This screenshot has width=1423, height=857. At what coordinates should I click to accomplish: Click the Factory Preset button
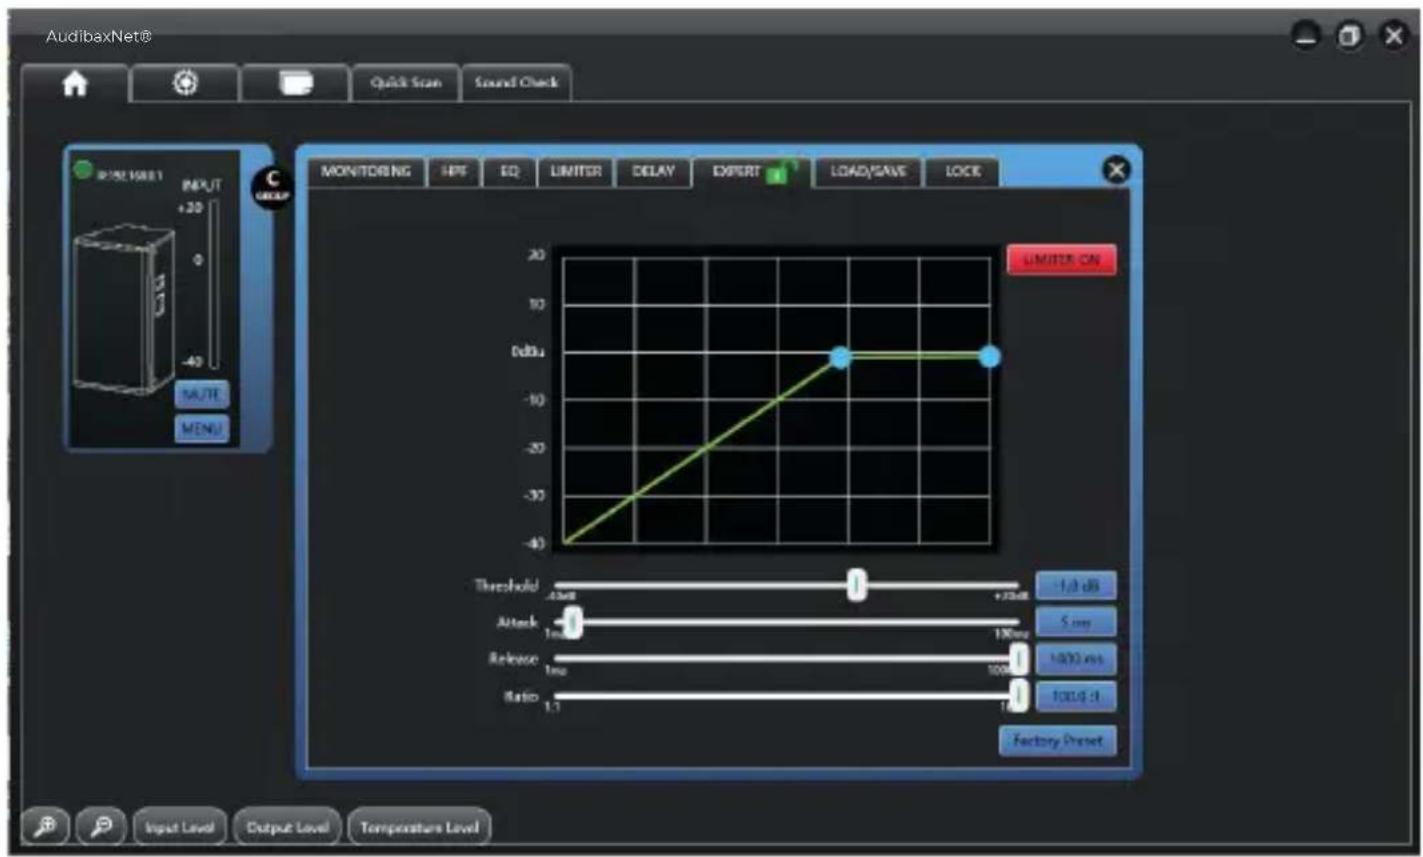pos(1058,741)
